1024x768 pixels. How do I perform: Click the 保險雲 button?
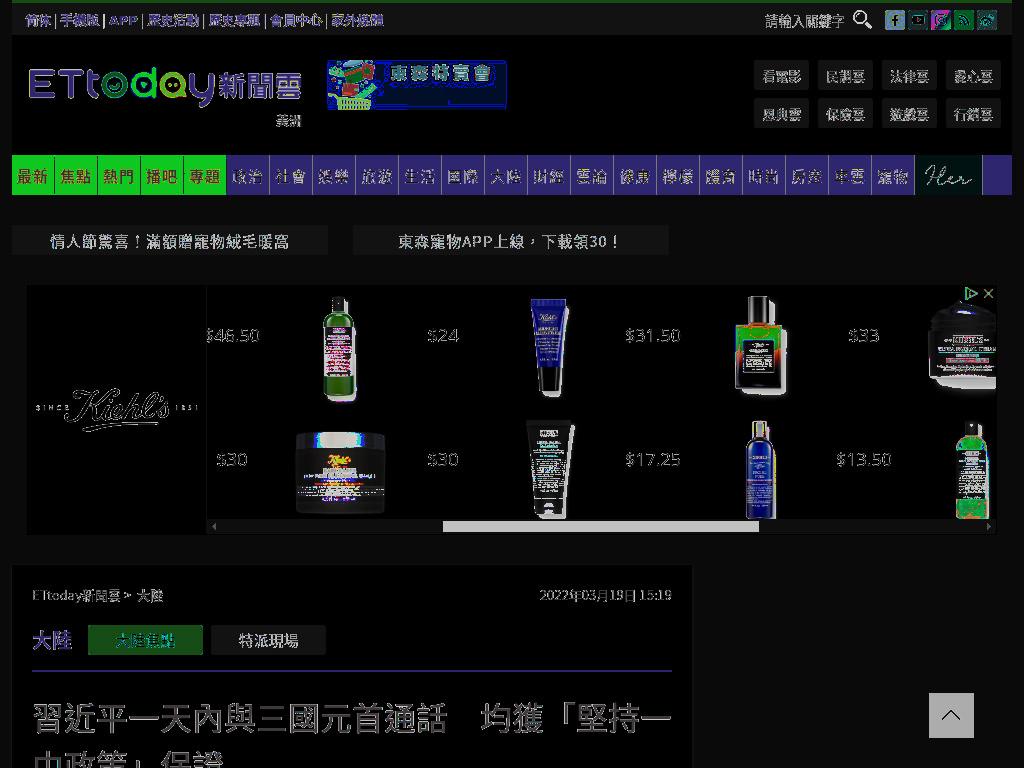pos(846,114)
